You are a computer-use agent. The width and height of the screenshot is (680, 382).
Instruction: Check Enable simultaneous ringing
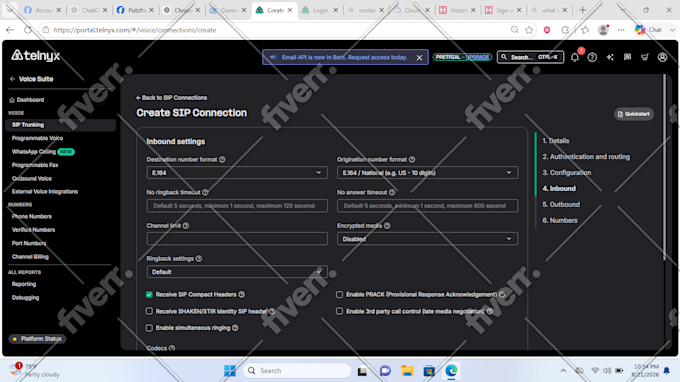(x=149, y=328)
